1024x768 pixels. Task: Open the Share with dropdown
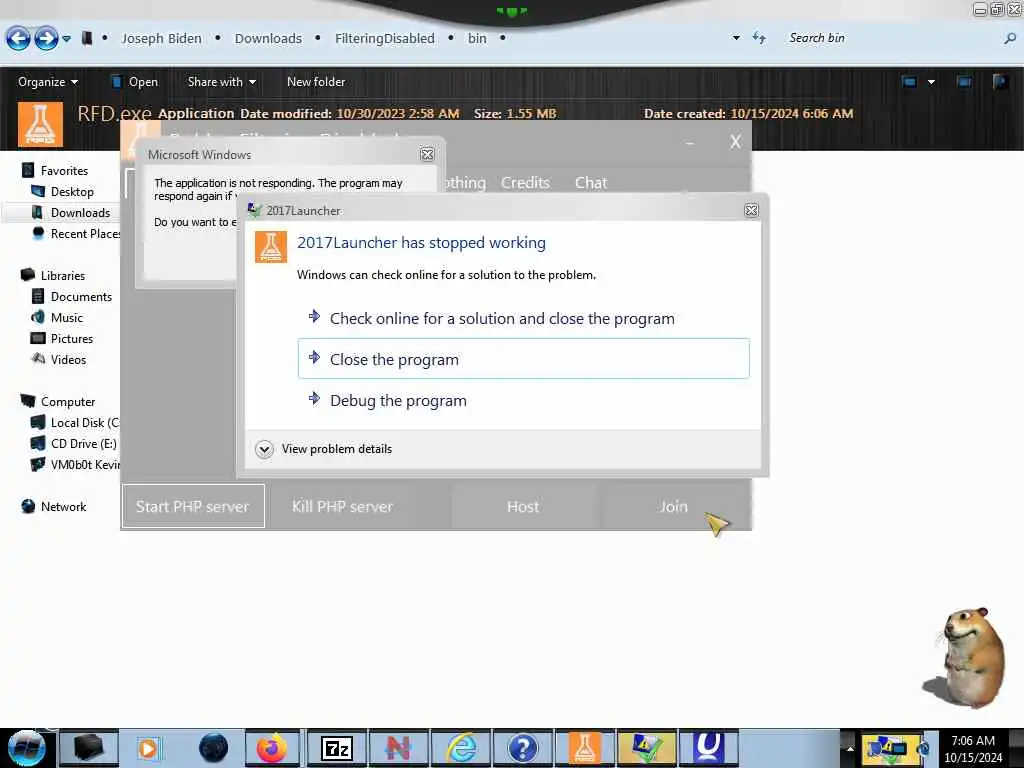(x=221, y=82)
